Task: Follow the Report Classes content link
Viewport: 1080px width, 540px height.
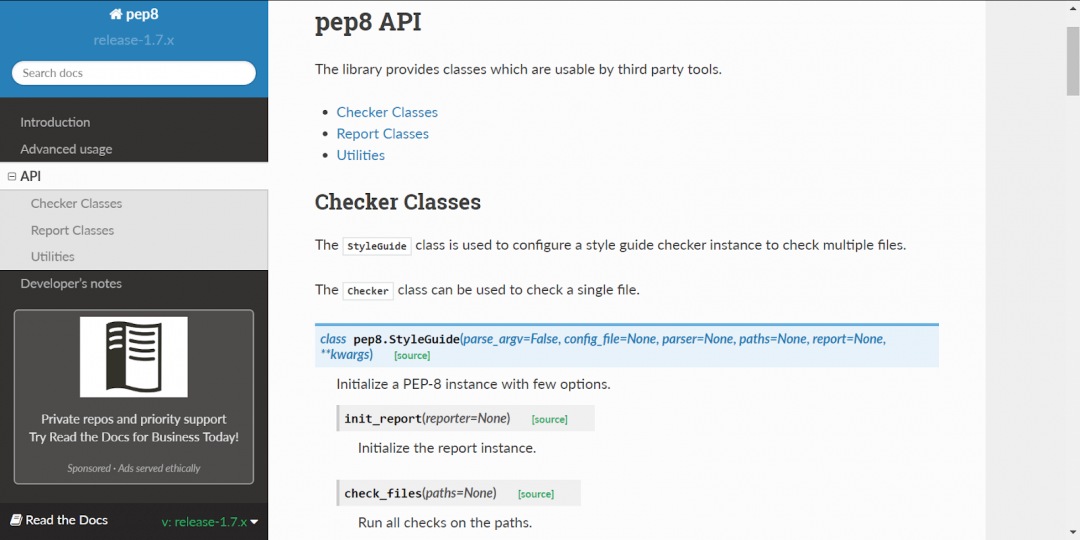Action: 382,134
